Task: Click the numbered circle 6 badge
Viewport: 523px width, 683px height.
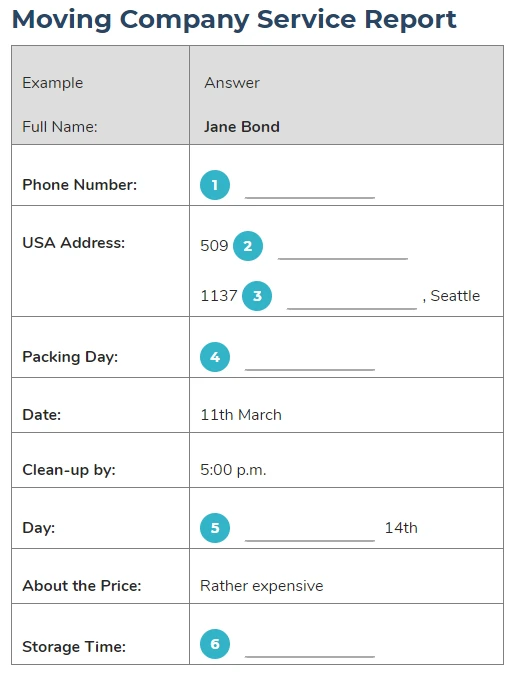Action: click(215, 644)
